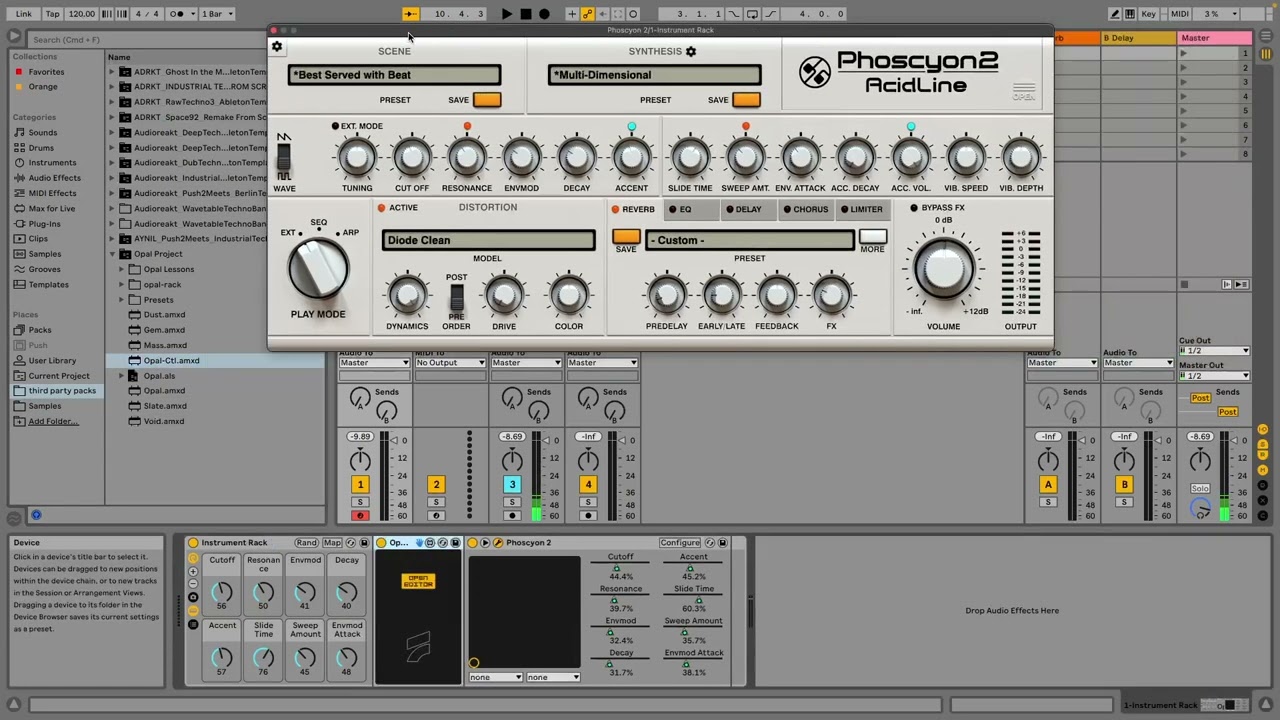Screen dimensions: 1280x720
Task: Toggle the metronome in the transport bar
Action: pyautogui.click(x=177, y=14)
